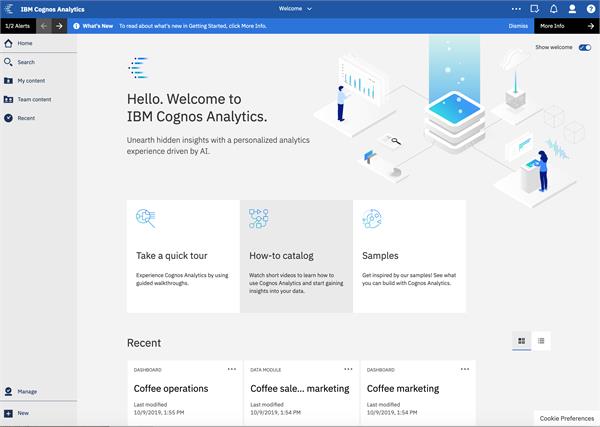Open Manage in the side navigation
600x427 pixels.
point(38,391)
